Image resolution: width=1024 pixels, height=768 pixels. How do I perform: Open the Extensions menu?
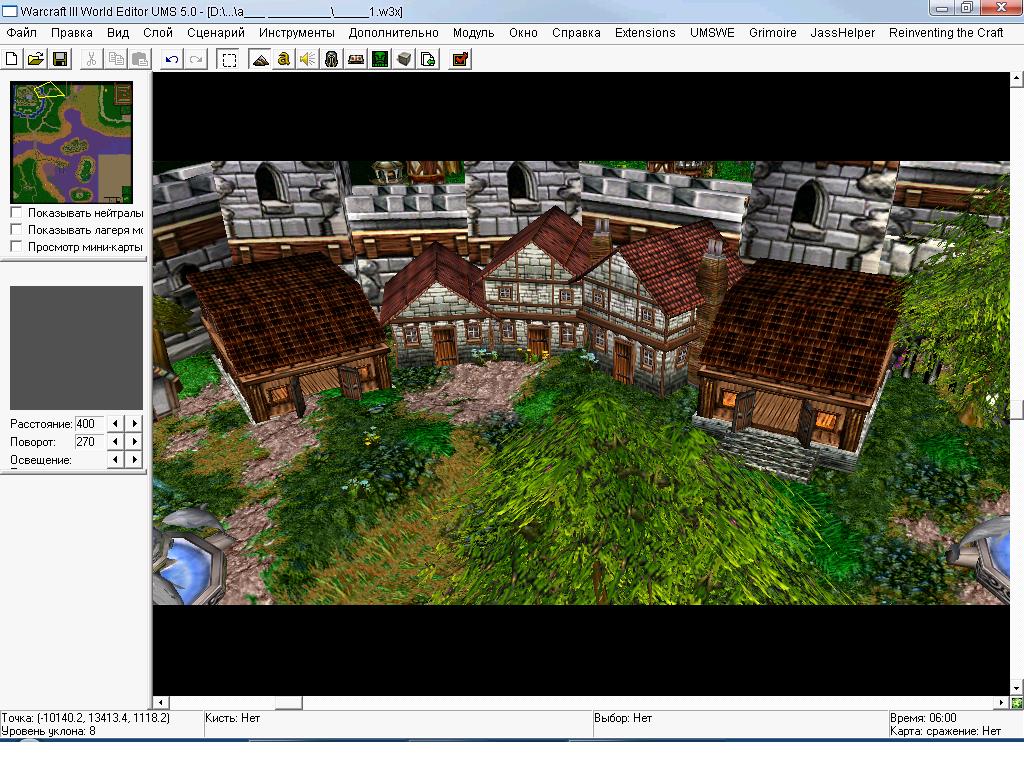pos(645,33)
